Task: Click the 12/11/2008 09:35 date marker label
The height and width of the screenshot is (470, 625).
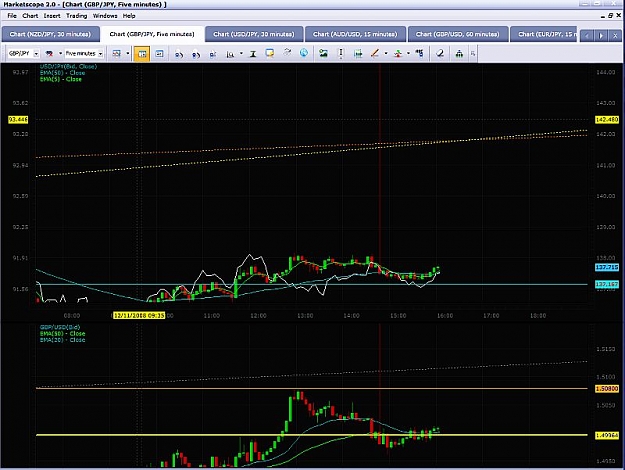Action: (x=139, y=315)
